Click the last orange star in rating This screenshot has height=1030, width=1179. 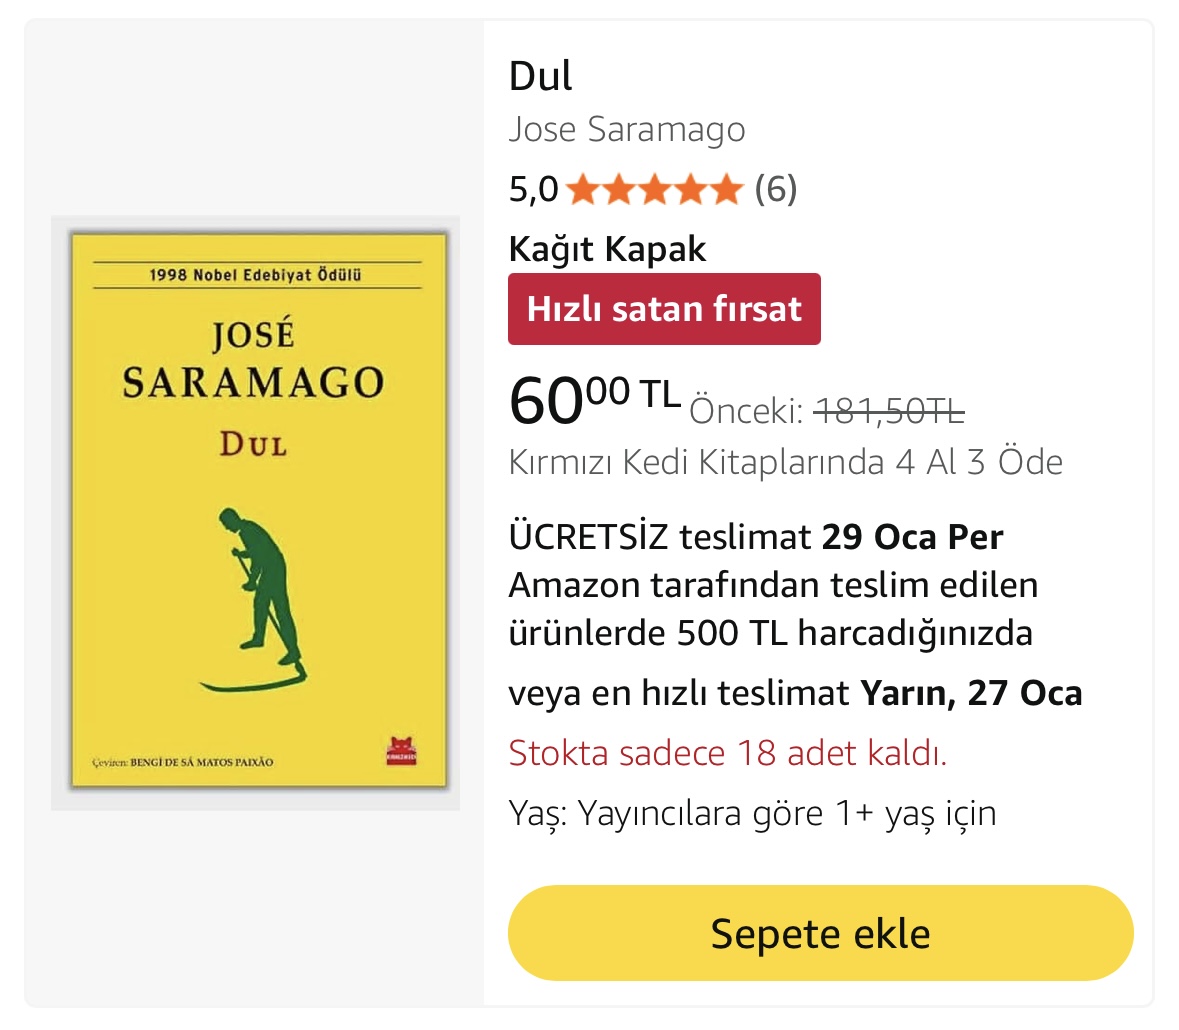click(726, 189)
